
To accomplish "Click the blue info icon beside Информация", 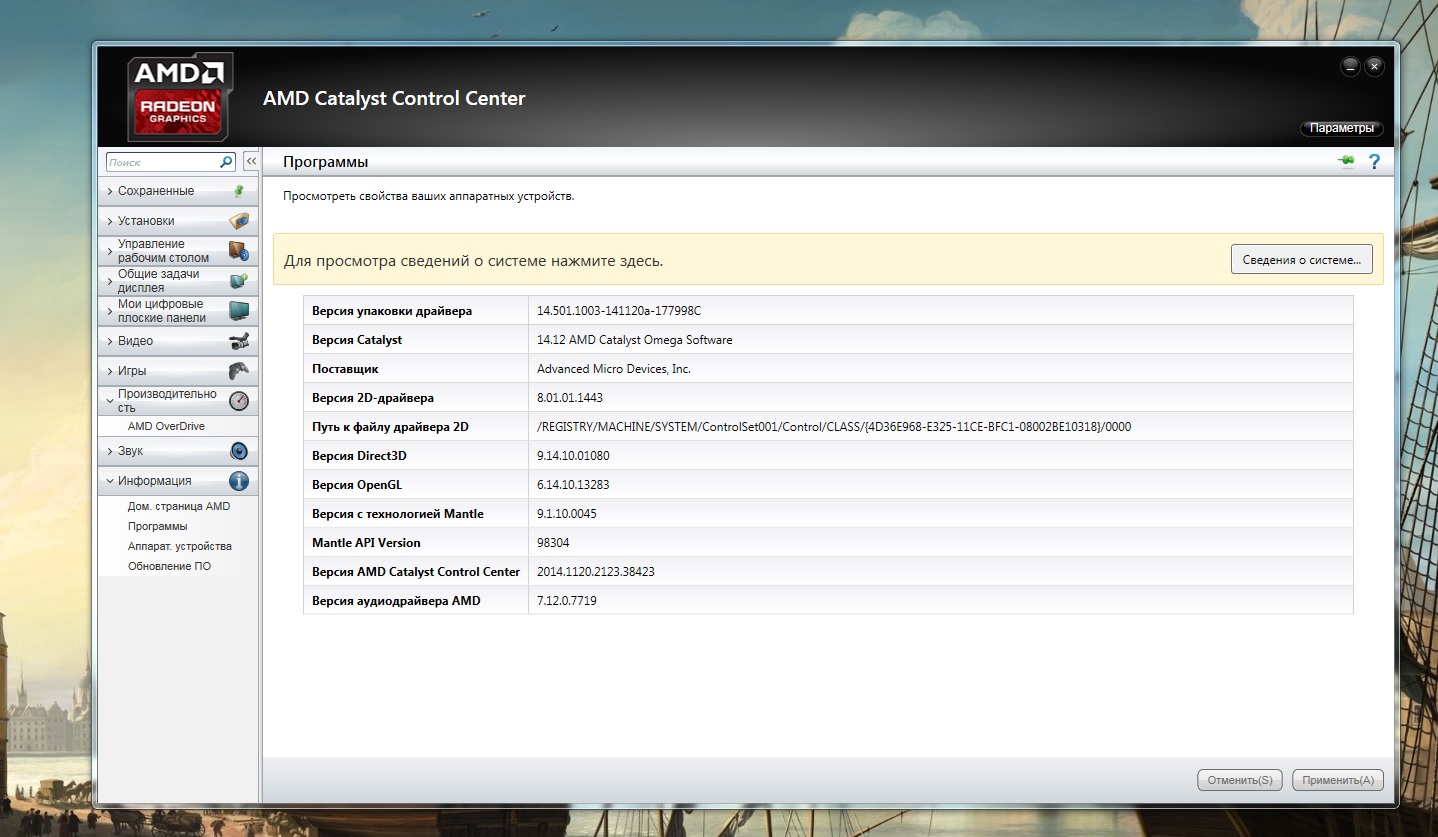I will 238,481.
